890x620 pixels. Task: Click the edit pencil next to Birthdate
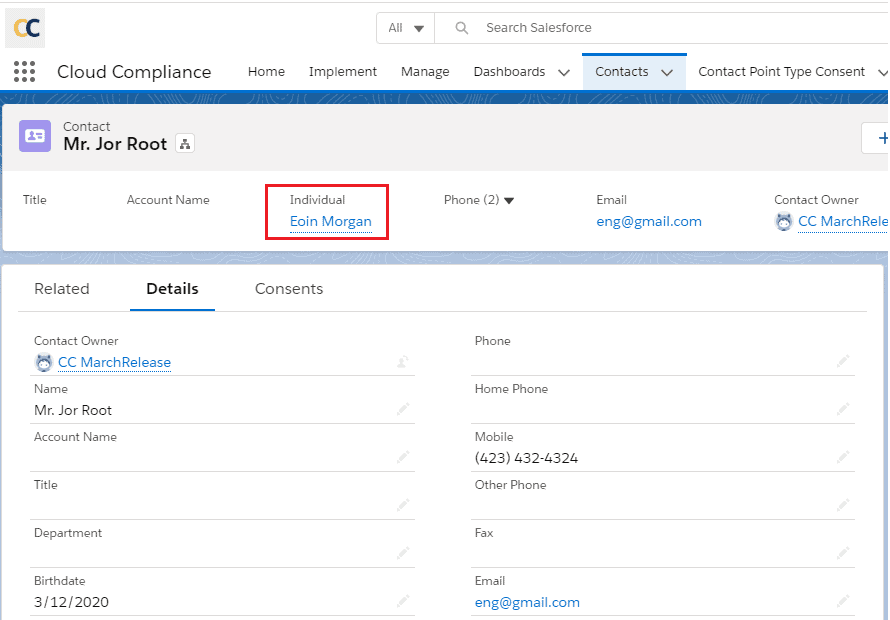coord(403,601)
